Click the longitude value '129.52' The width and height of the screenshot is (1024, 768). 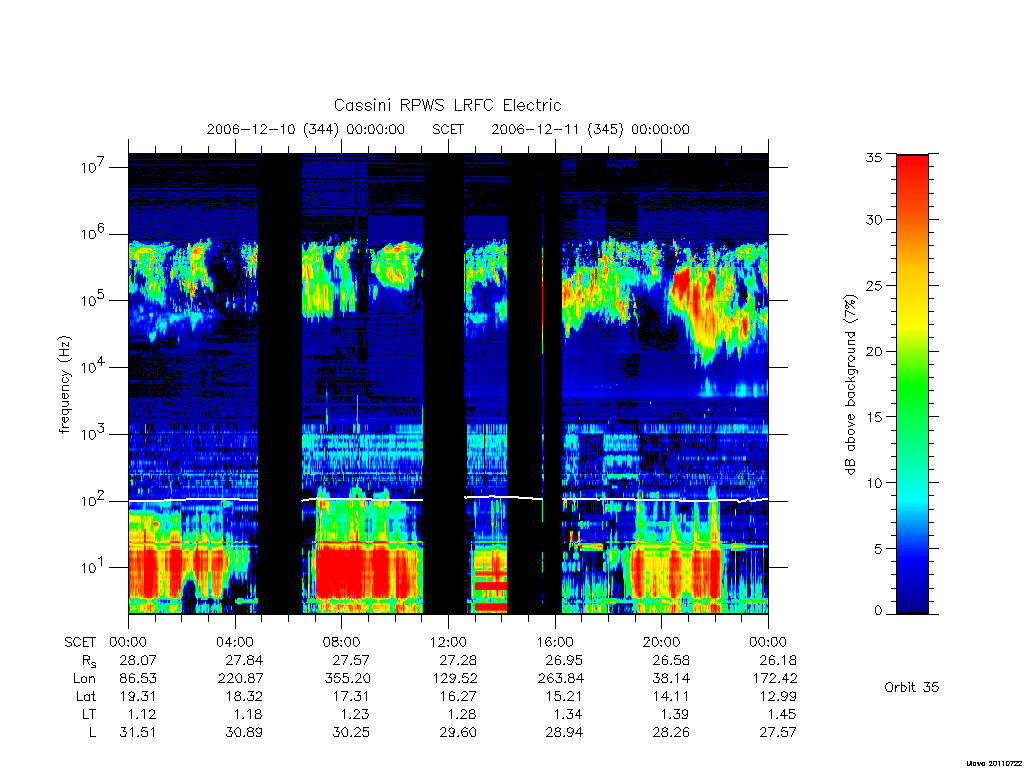(454, 679)
